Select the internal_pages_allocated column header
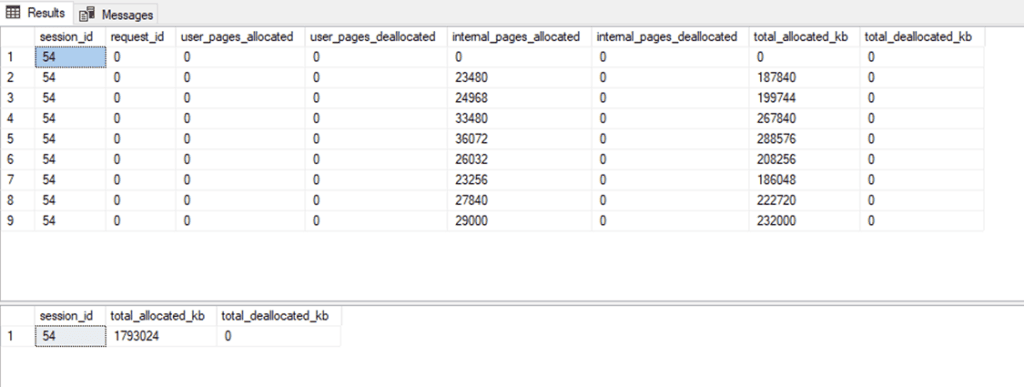 coord(519,38)
